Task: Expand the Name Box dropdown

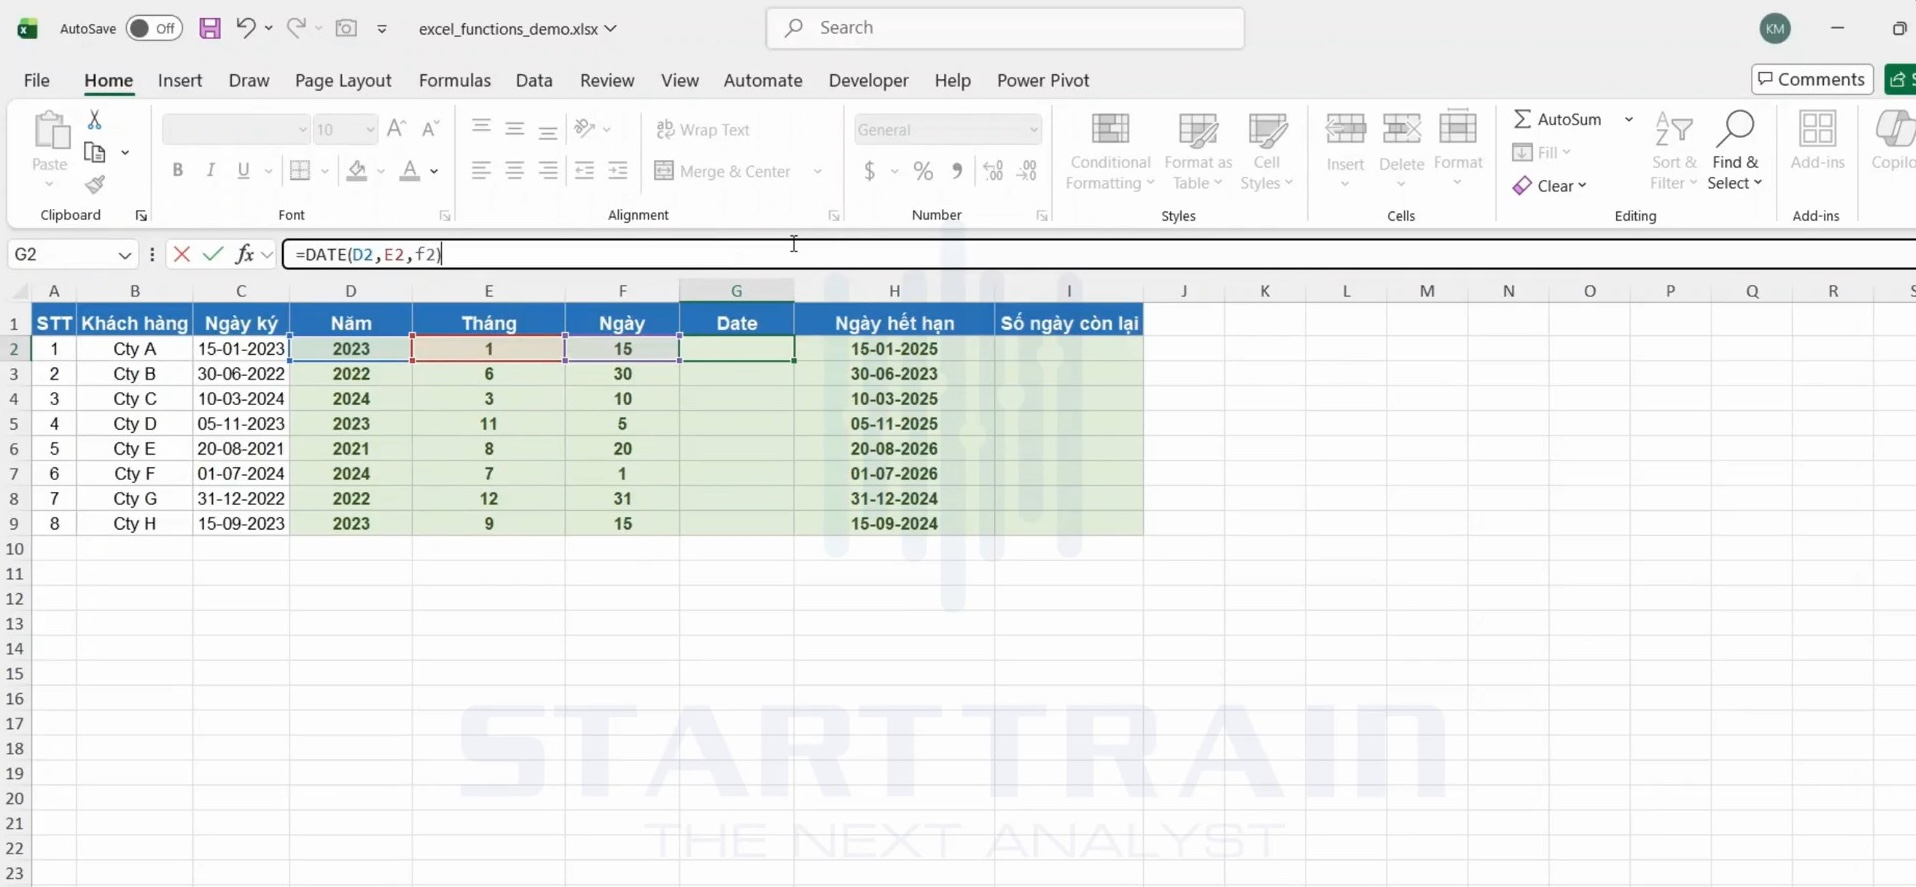Action: [124, 255]
